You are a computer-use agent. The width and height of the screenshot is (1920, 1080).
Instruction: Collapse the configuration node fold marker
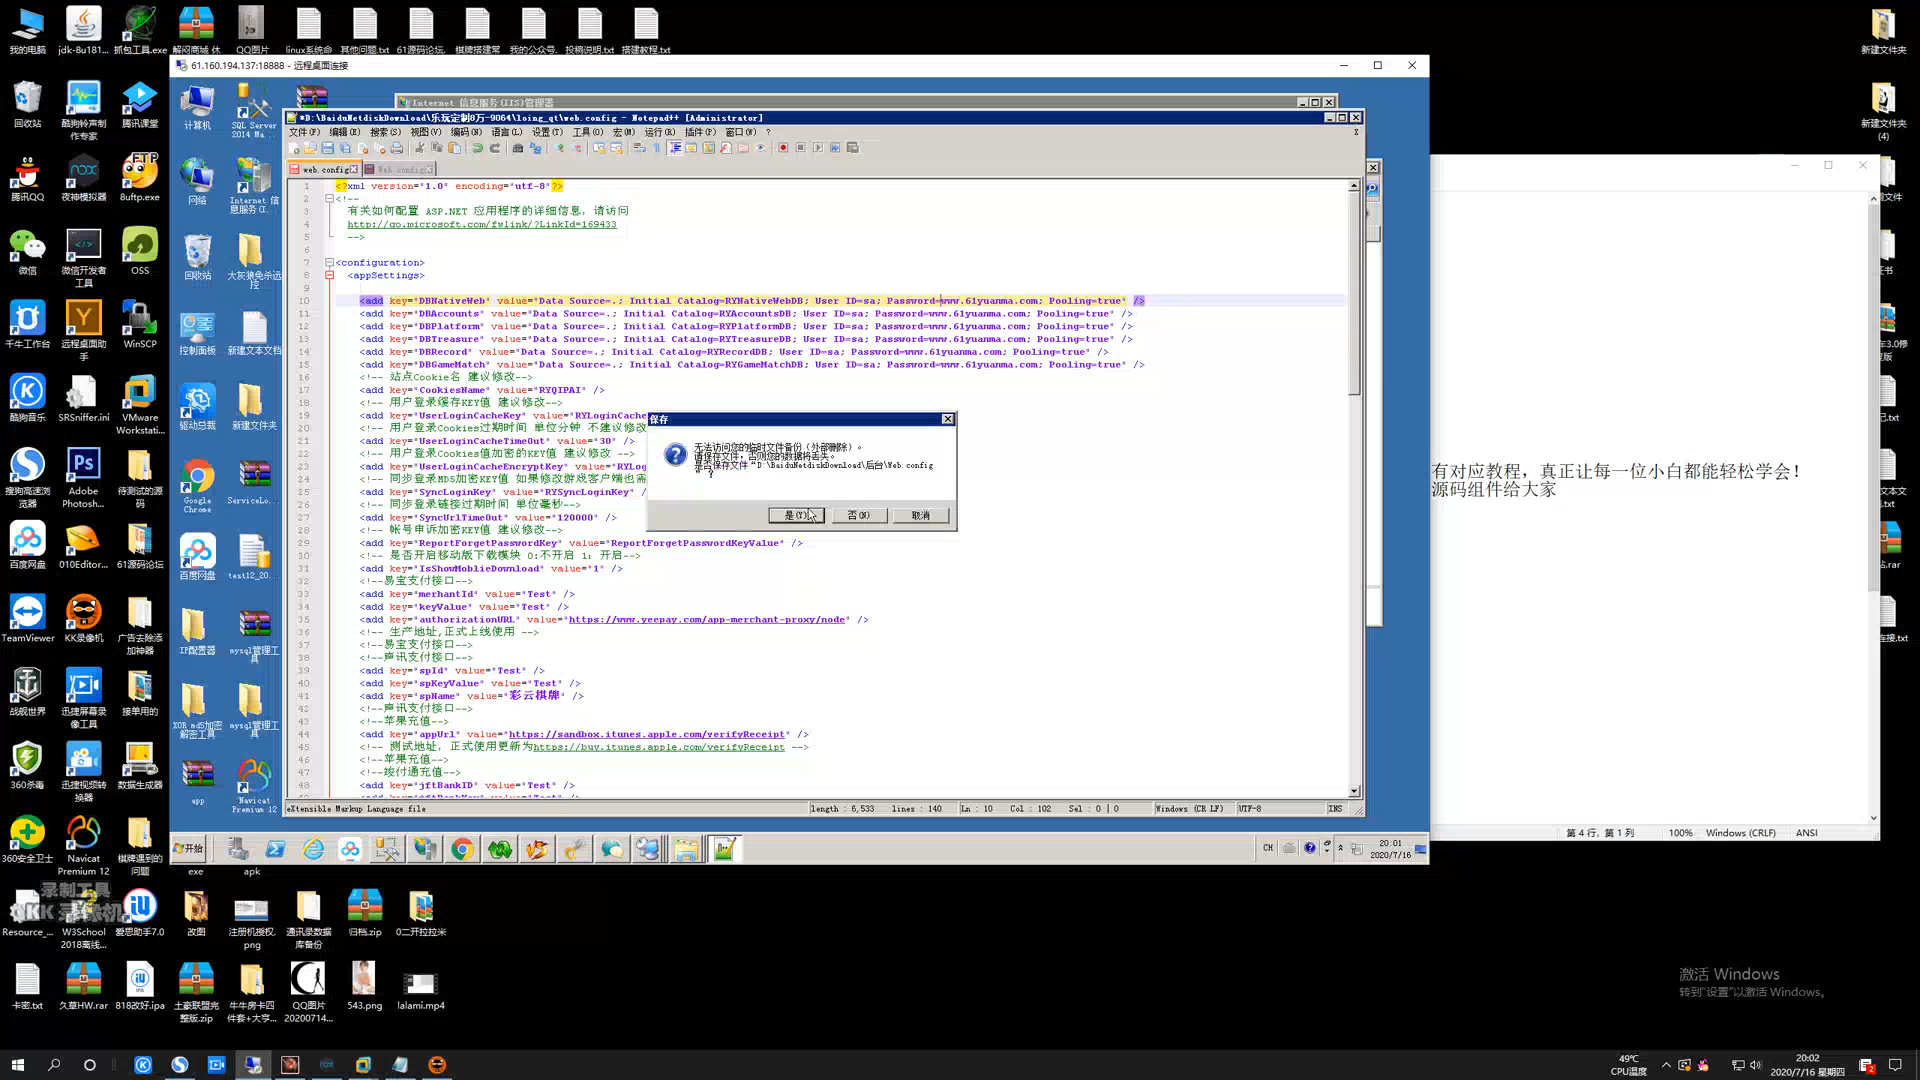[x=329, y=263]
